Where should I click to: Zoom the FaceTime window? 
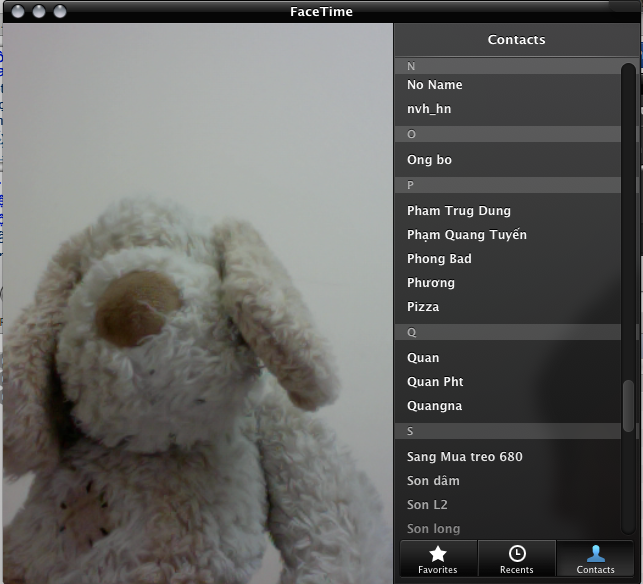tap(60, 11)
